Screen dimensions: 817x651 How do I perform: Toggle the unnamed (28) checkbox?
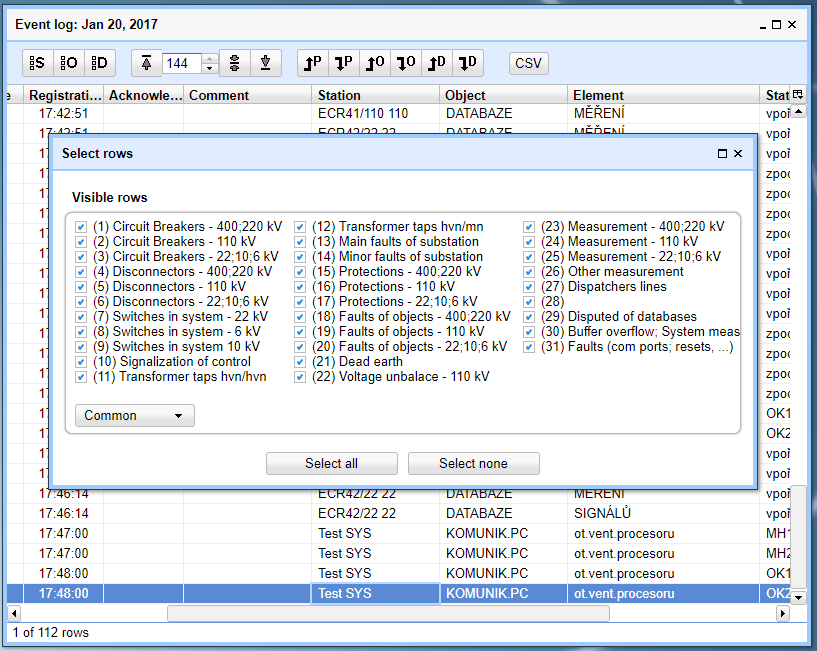[x=529, y=302]
